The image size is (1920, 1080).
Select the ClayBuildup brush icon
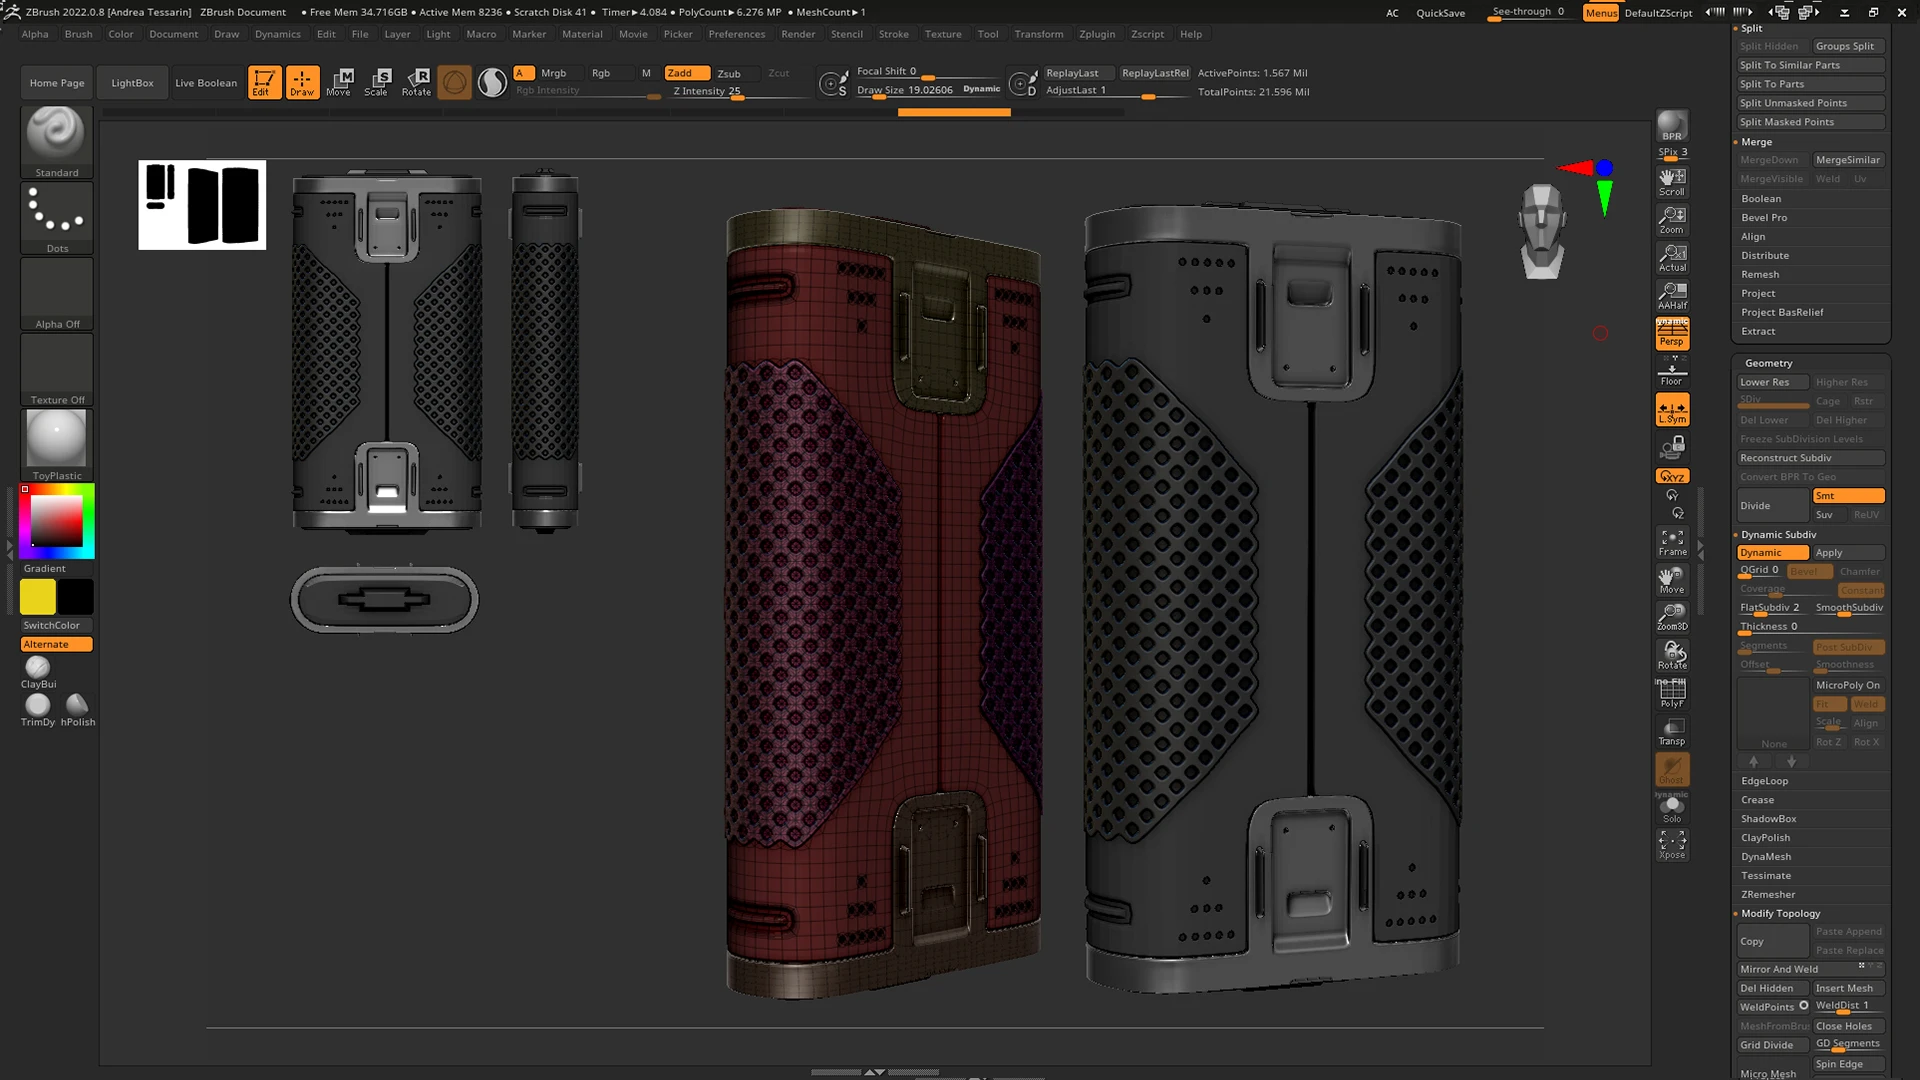(x=38, y=672)
